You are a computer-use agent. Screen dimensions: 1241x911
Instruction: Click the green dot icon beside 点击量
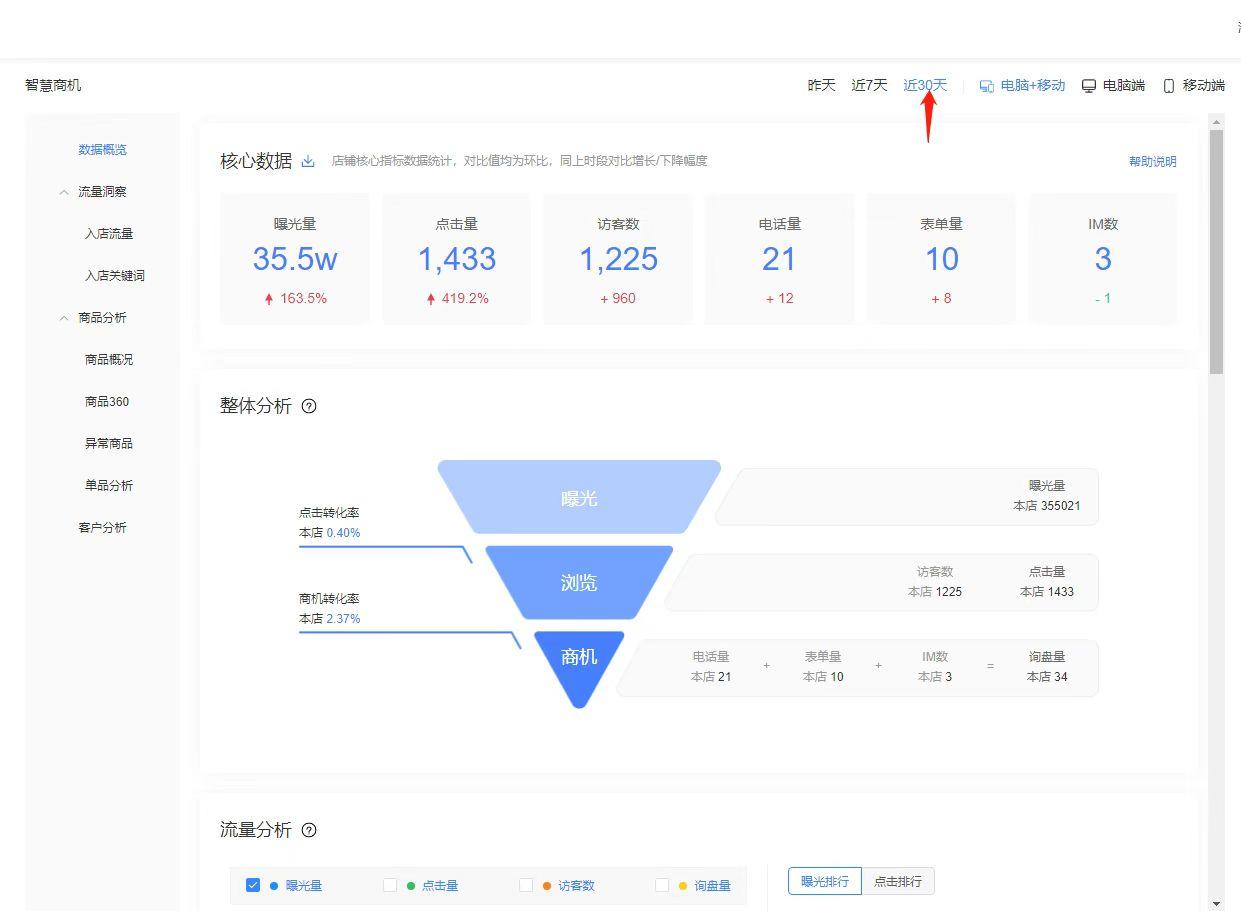tap(411, 885)
